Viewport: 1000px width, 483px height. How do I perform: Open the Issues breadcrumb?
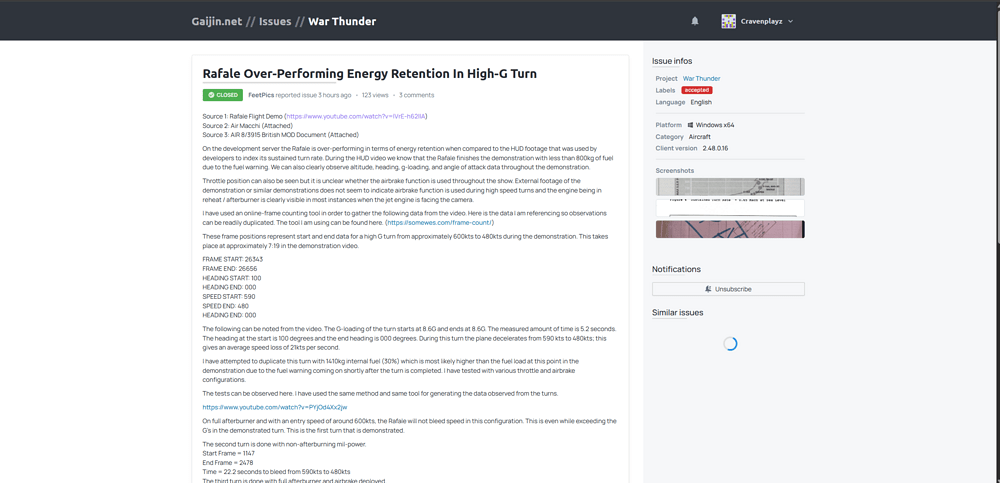[275, 21]
